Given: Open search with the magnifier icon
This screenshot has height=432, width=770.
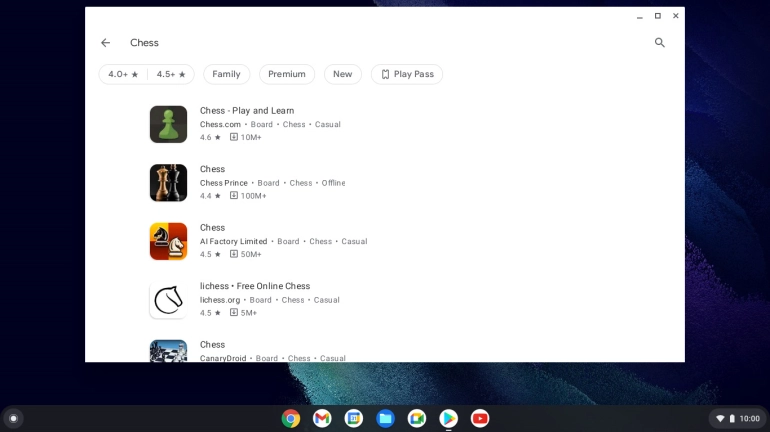Looking at the screenshot, I should point(659,43).
